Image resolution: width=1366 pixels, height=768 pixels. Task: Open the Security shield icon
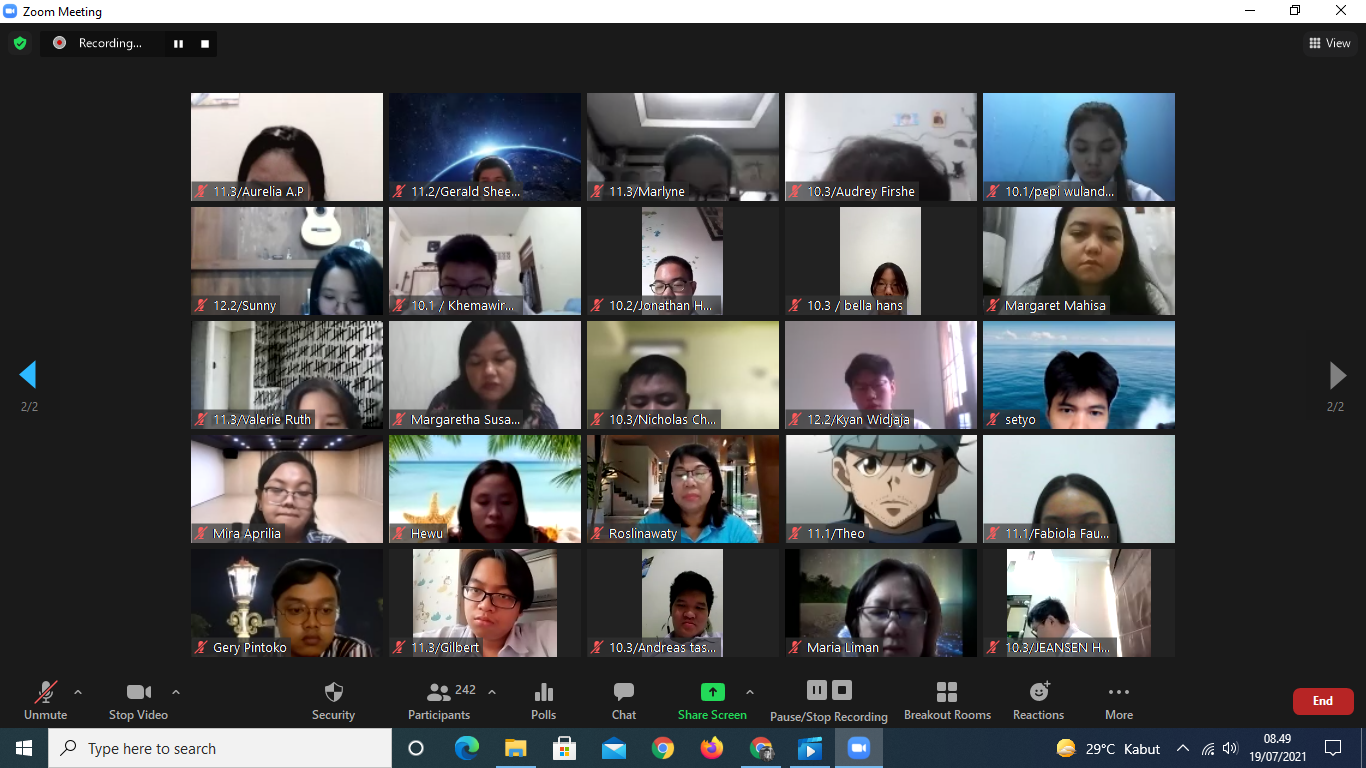coord(334,693)
